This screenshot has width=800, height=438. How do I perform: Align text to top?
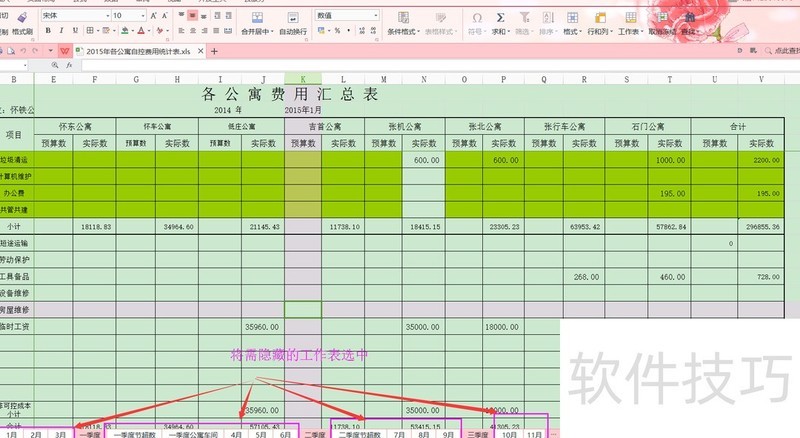coord(181,16)
